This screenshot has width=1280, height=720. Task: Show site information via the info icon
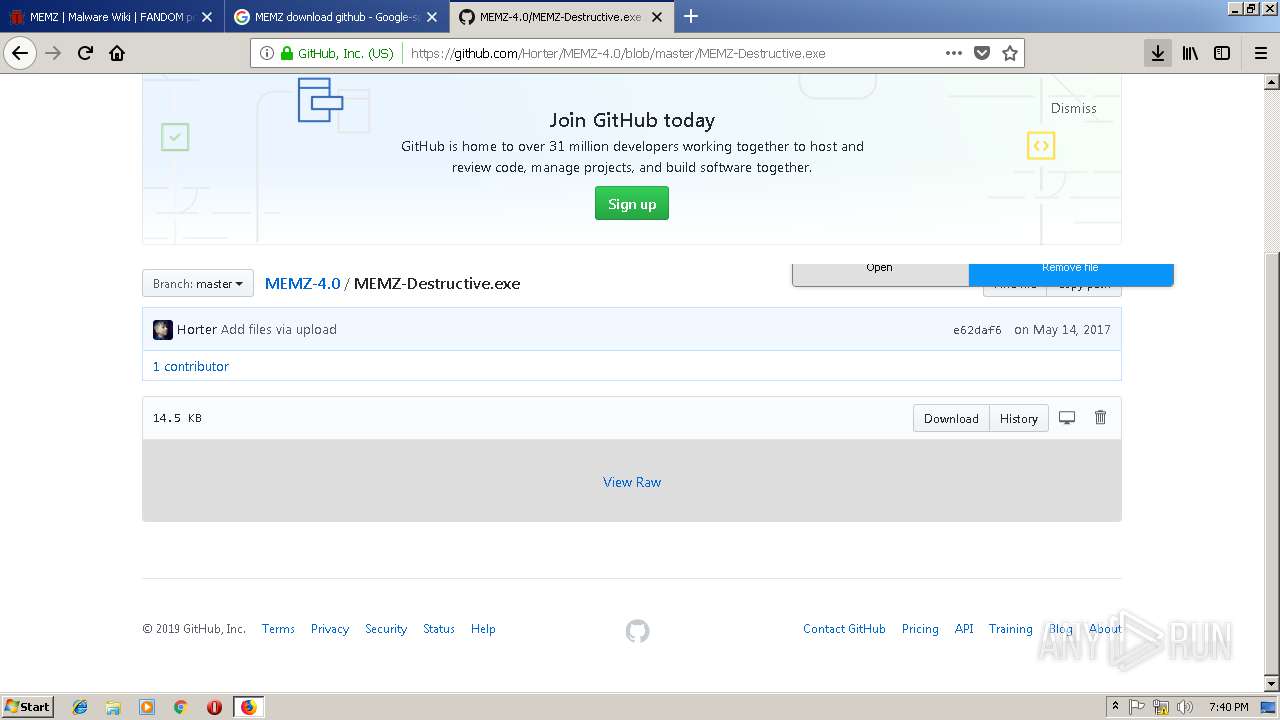click(x=266, y=53)
